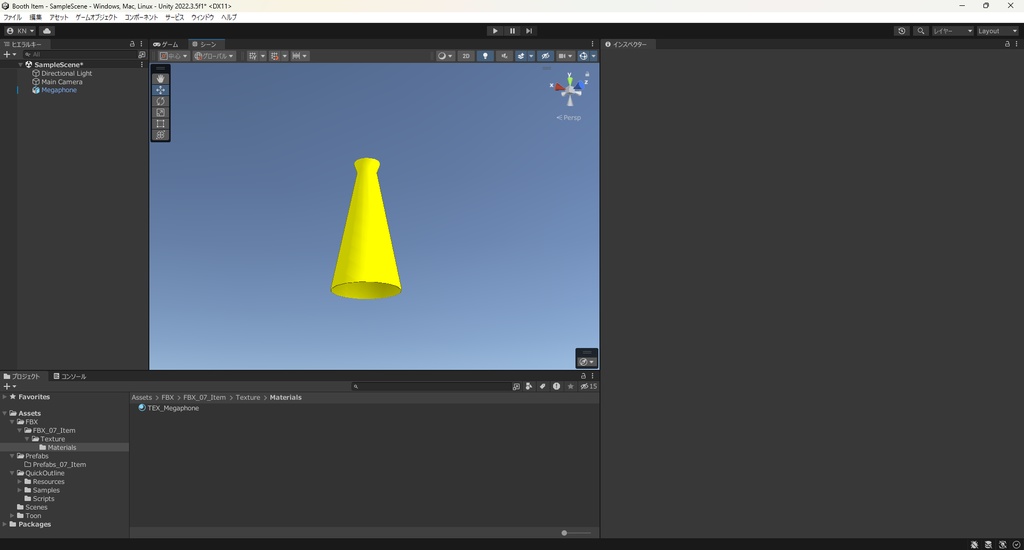Open the 編集 menu

tap(35, 18)
